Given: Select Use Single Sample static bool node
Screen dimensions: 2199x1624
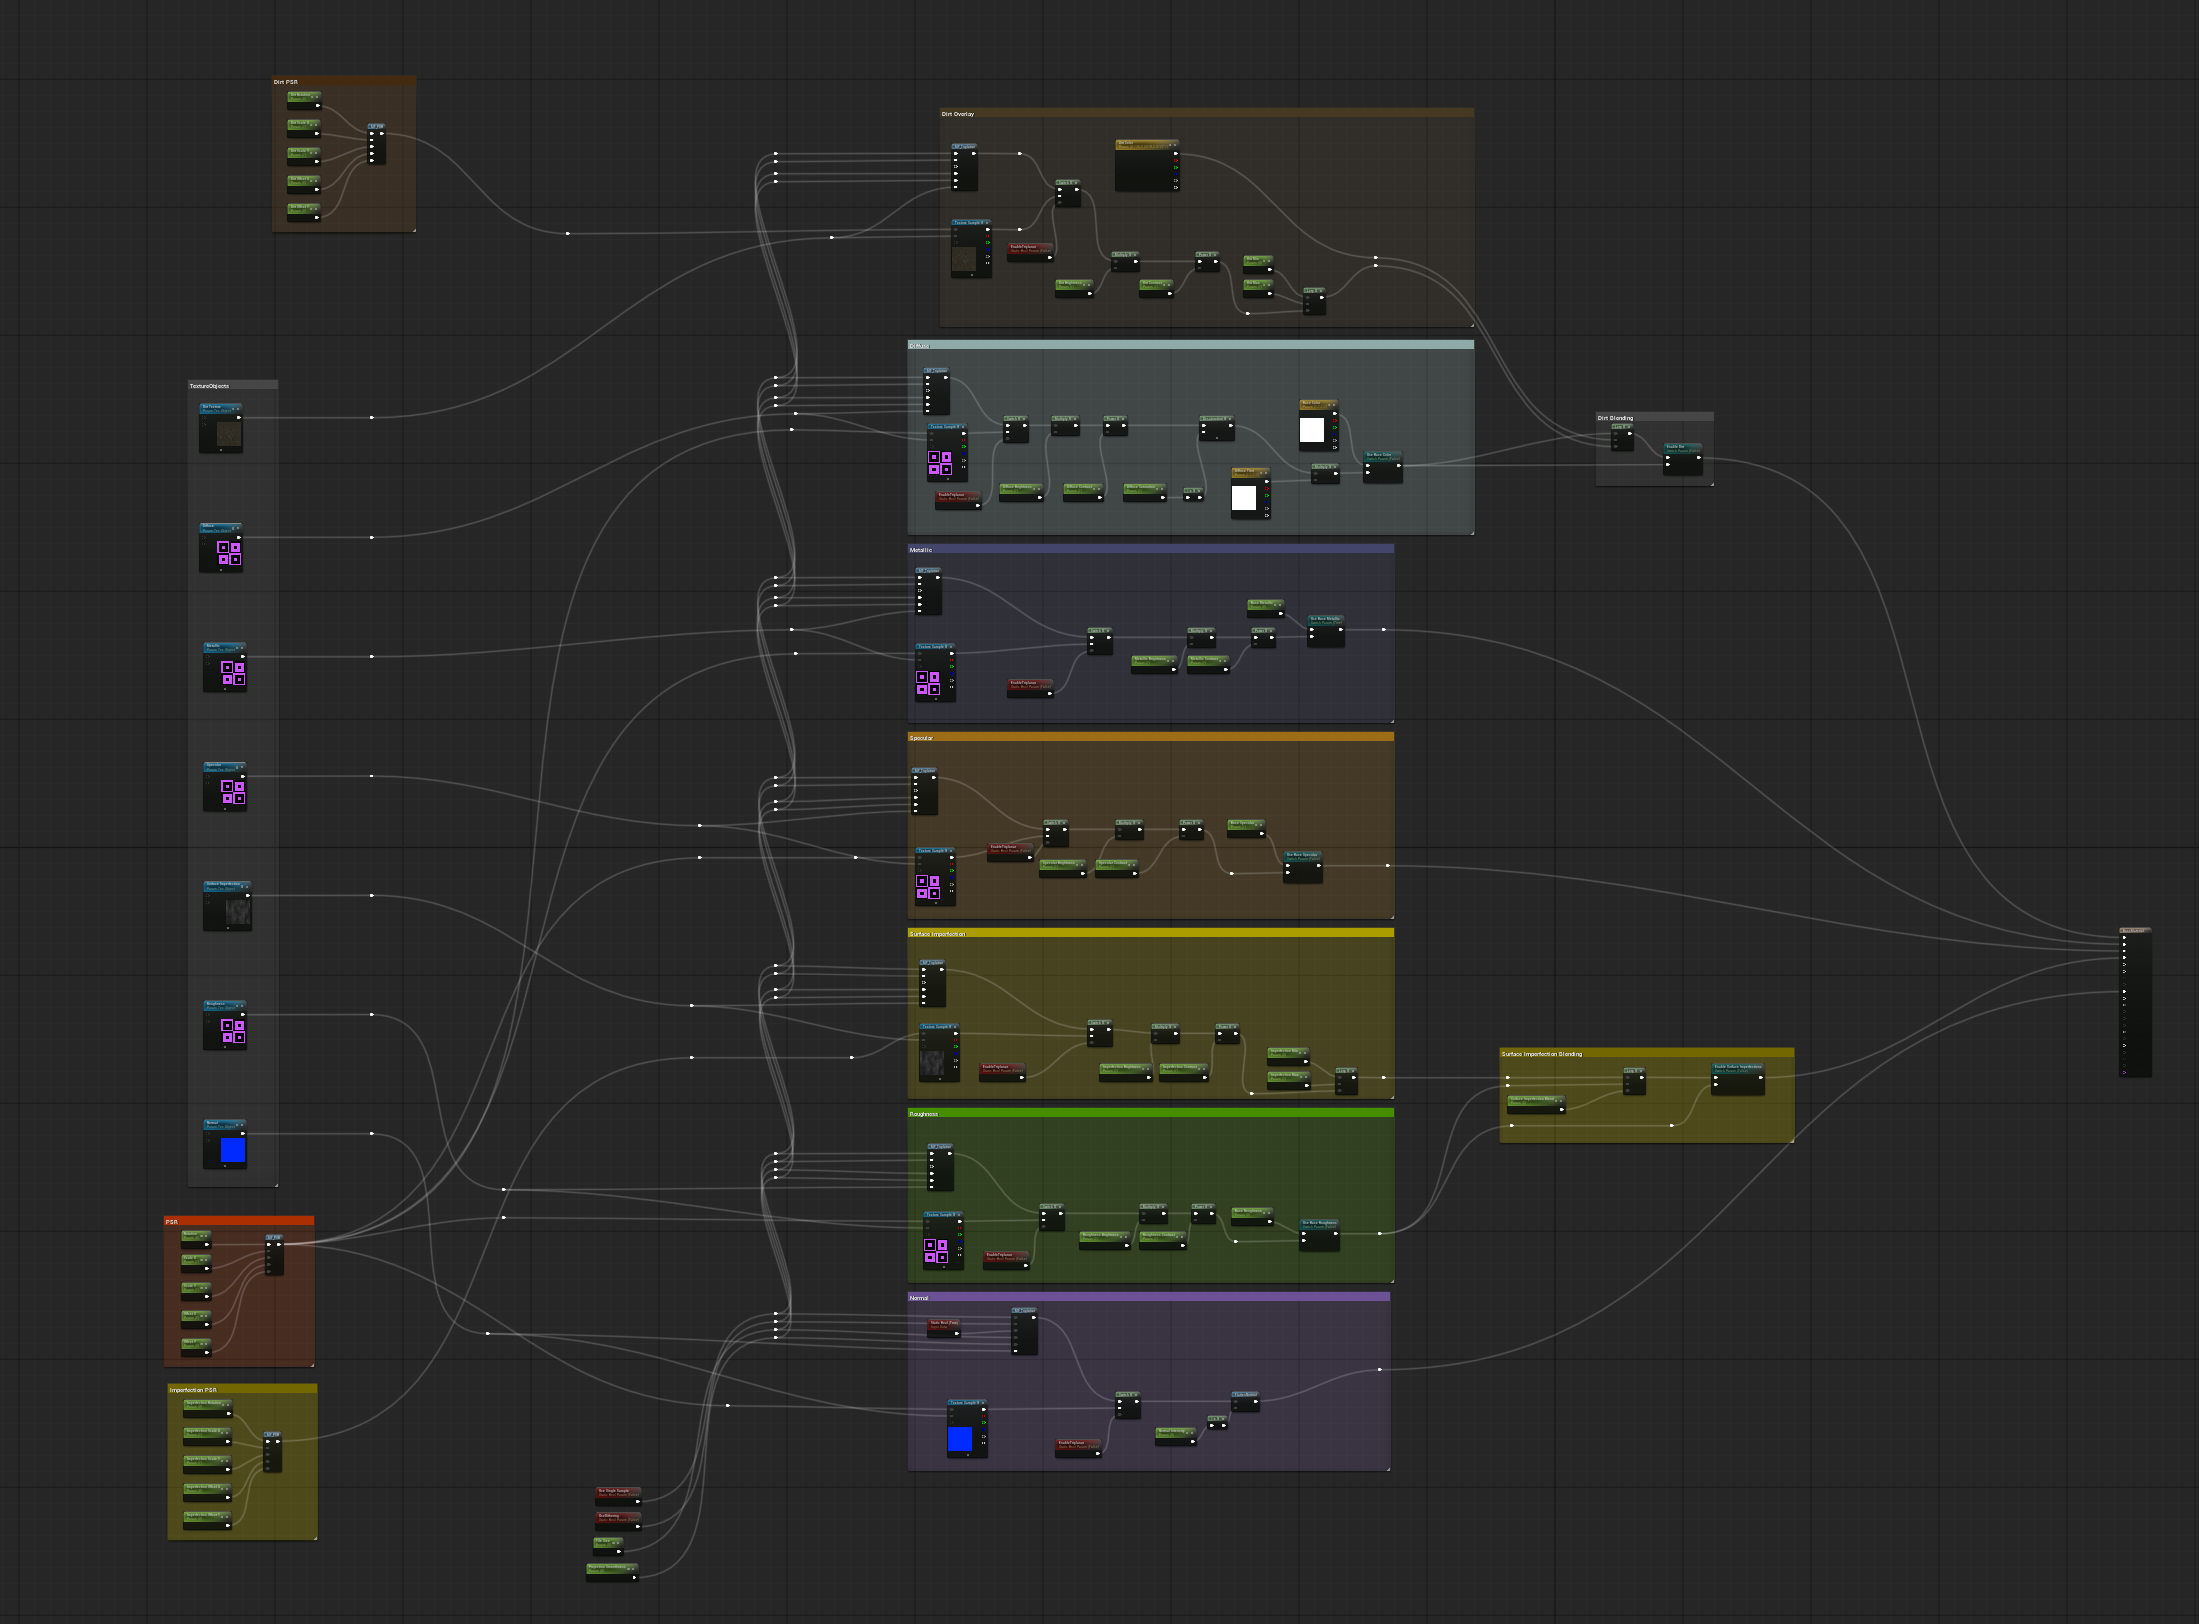Looking at the screenshot, I should 618,1491.
